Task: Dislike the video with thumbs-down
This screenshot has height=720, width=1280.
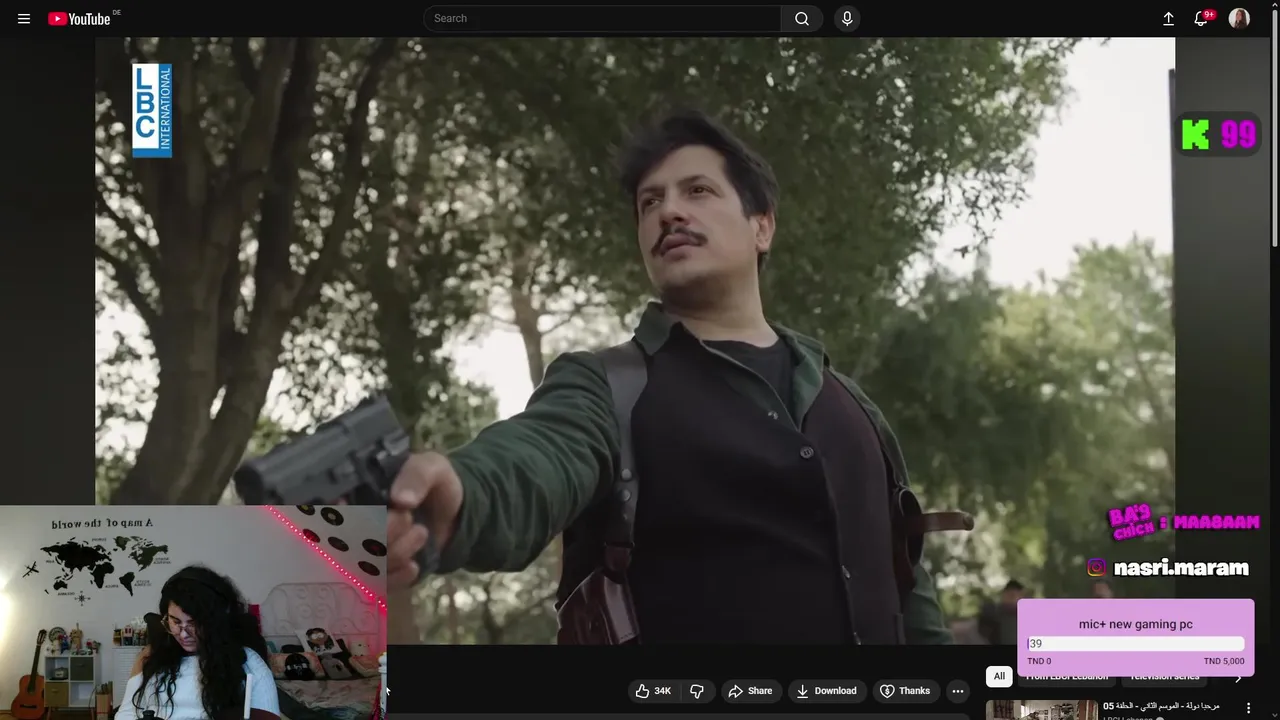Action: 697,691
